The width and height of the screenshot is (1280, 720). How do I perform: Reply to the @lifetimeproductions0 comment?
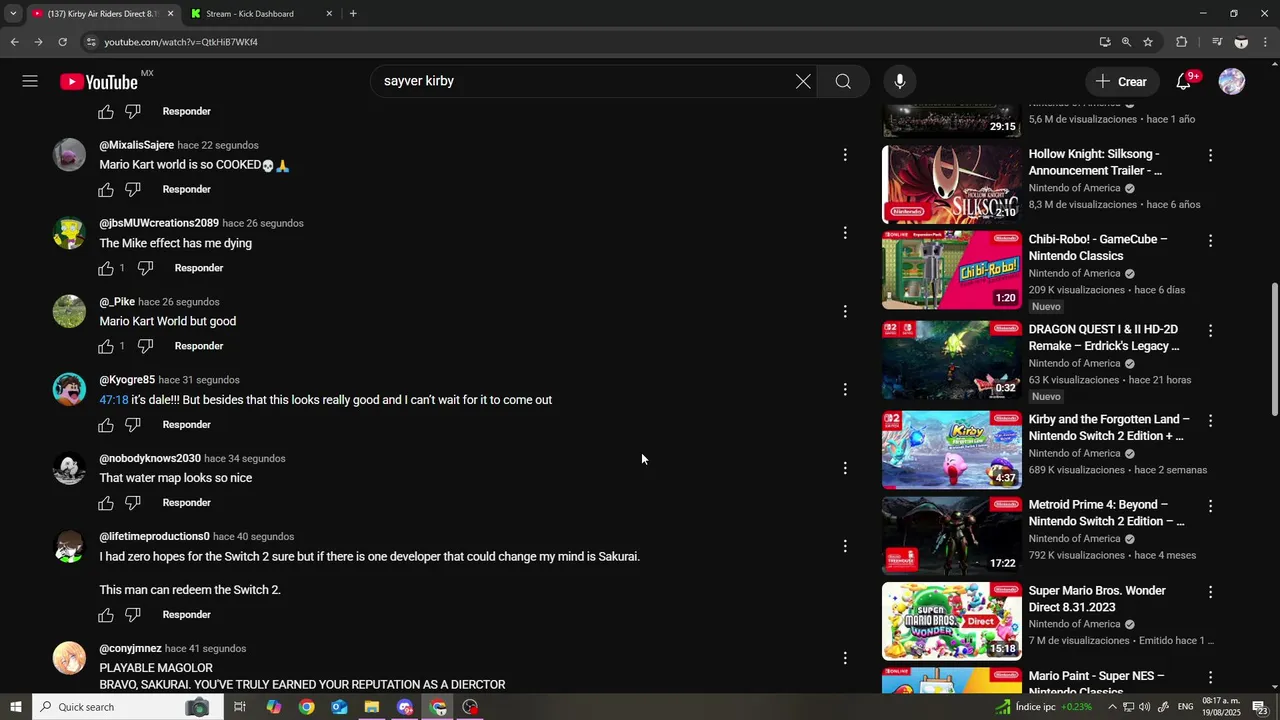pos(187,615)
